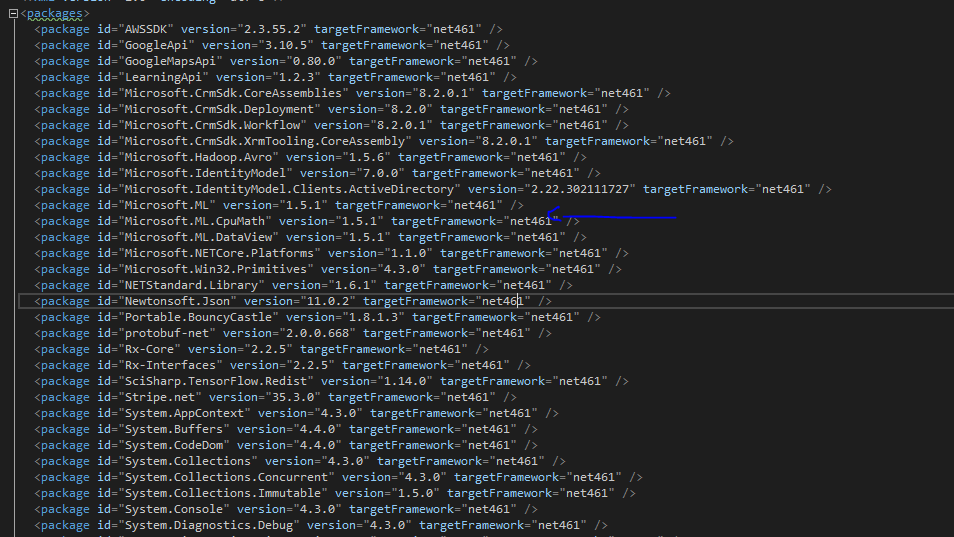This screenshot has height=537, width=954.
Task: Click the Microsoft.ML package id
Action: click(167, 206)
